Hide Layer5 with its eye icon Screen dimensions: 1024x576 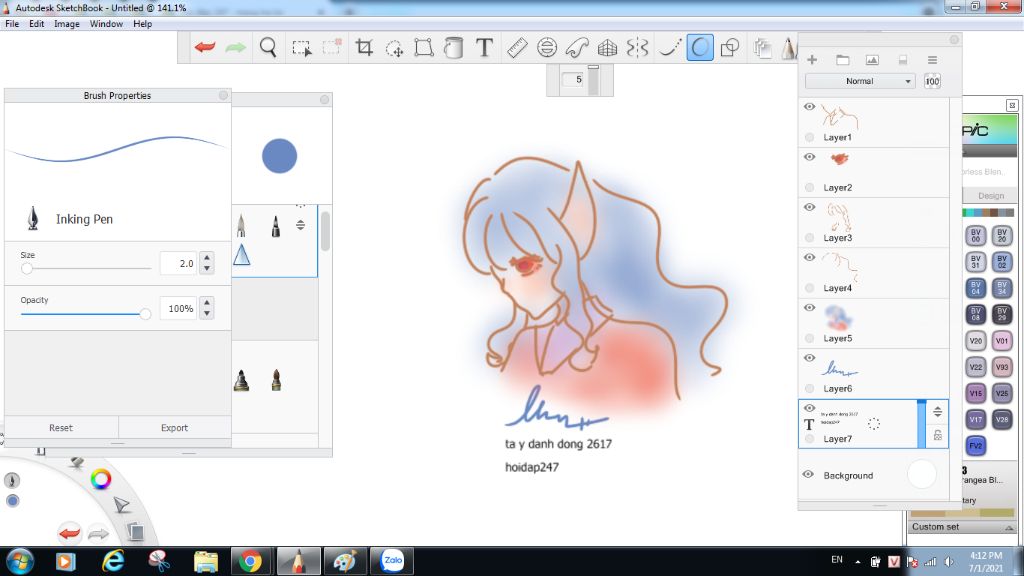(x=809, y=308)
